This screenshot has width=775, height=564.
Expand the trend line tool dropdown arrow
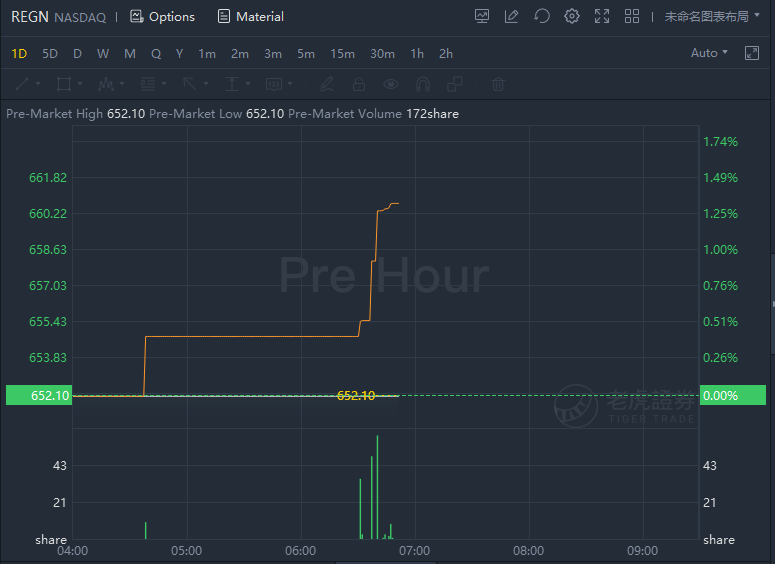tap(38, 84)
